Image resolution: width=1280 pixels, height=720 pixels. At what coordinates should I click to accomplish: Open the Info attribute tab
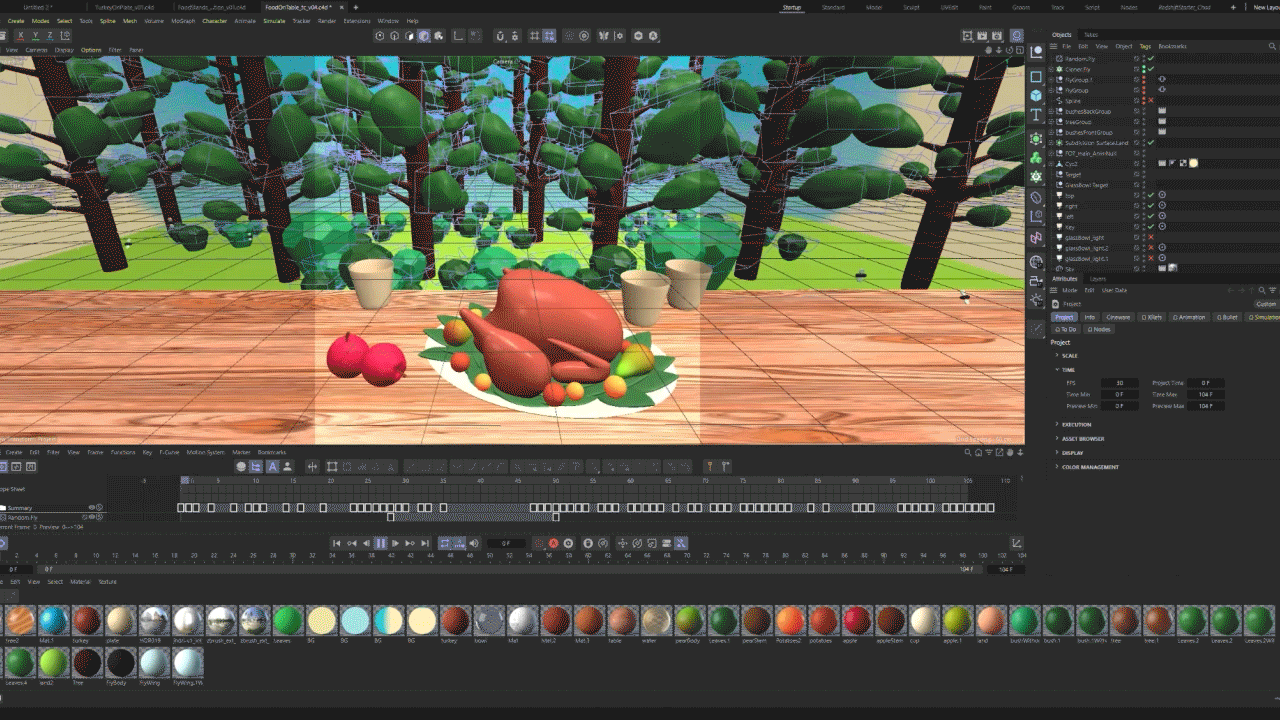pos(1089,317)
